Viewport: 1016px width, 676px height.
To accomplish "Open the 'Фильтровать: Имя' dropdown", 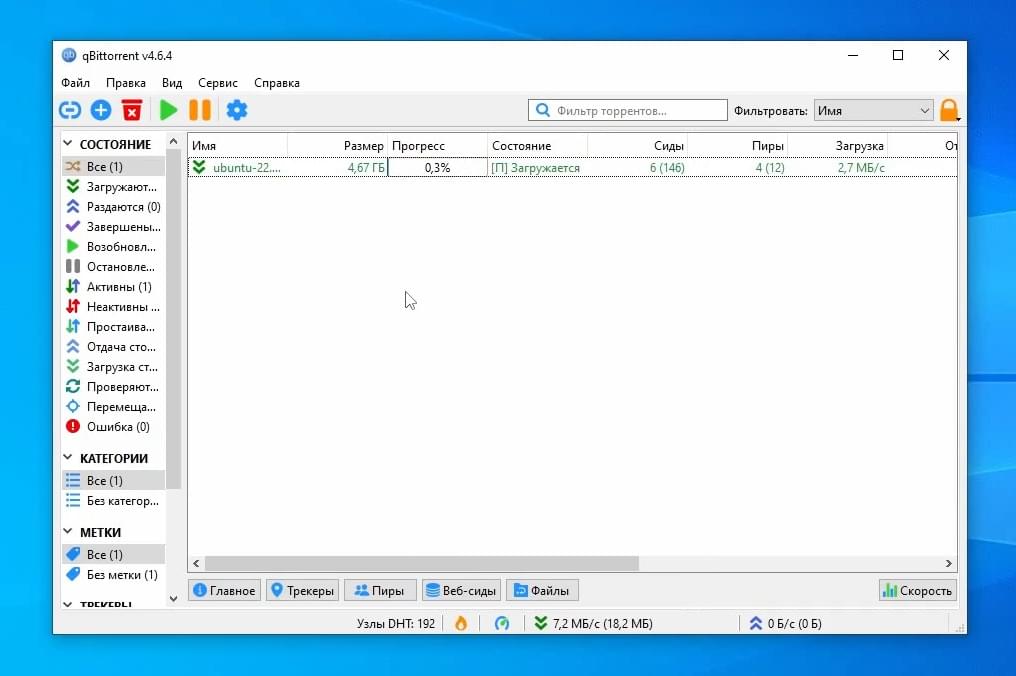I will coord(873,111).
